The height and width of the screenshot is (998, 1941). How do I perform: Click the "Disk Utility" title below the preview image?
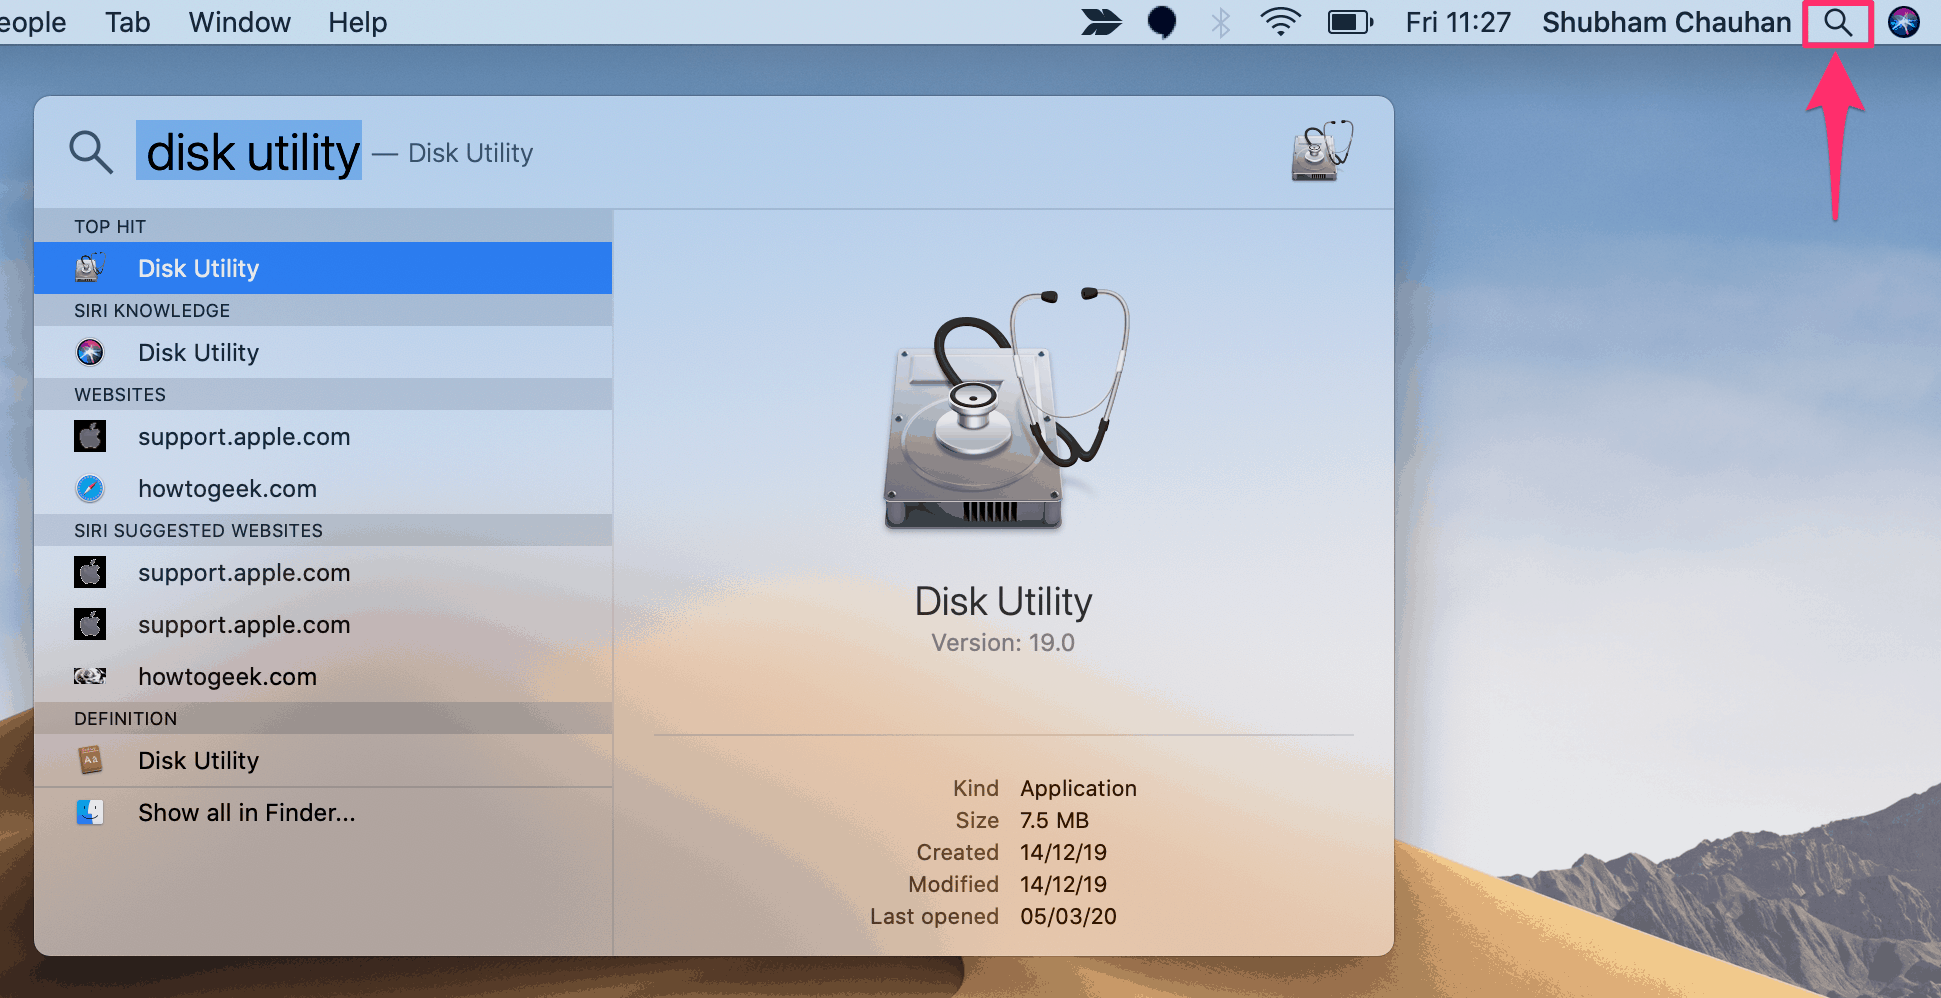click(1003, 601)
